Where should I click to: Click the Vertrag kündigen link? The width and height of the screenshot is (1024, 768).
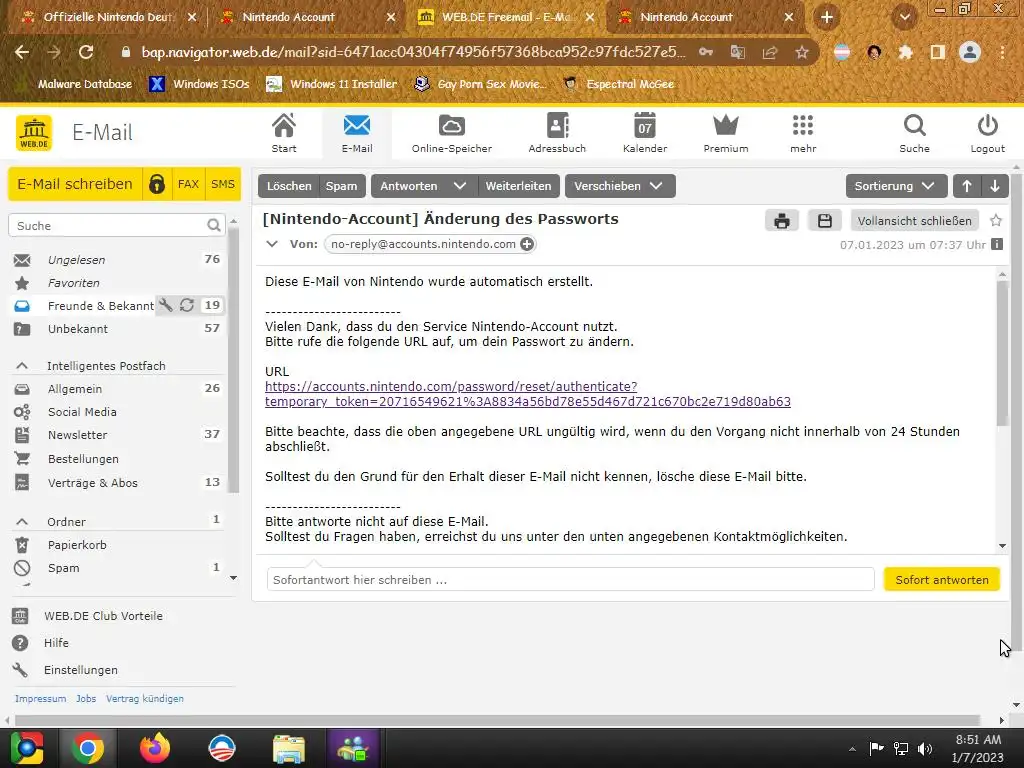144,698
